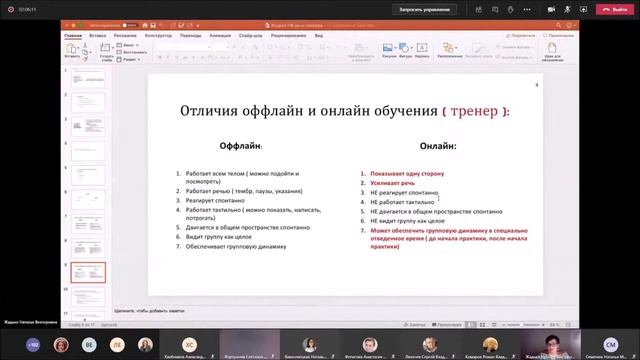Click the Home icon in PowerPoint title bar
640x360 pixels.
tap(145, 25)
